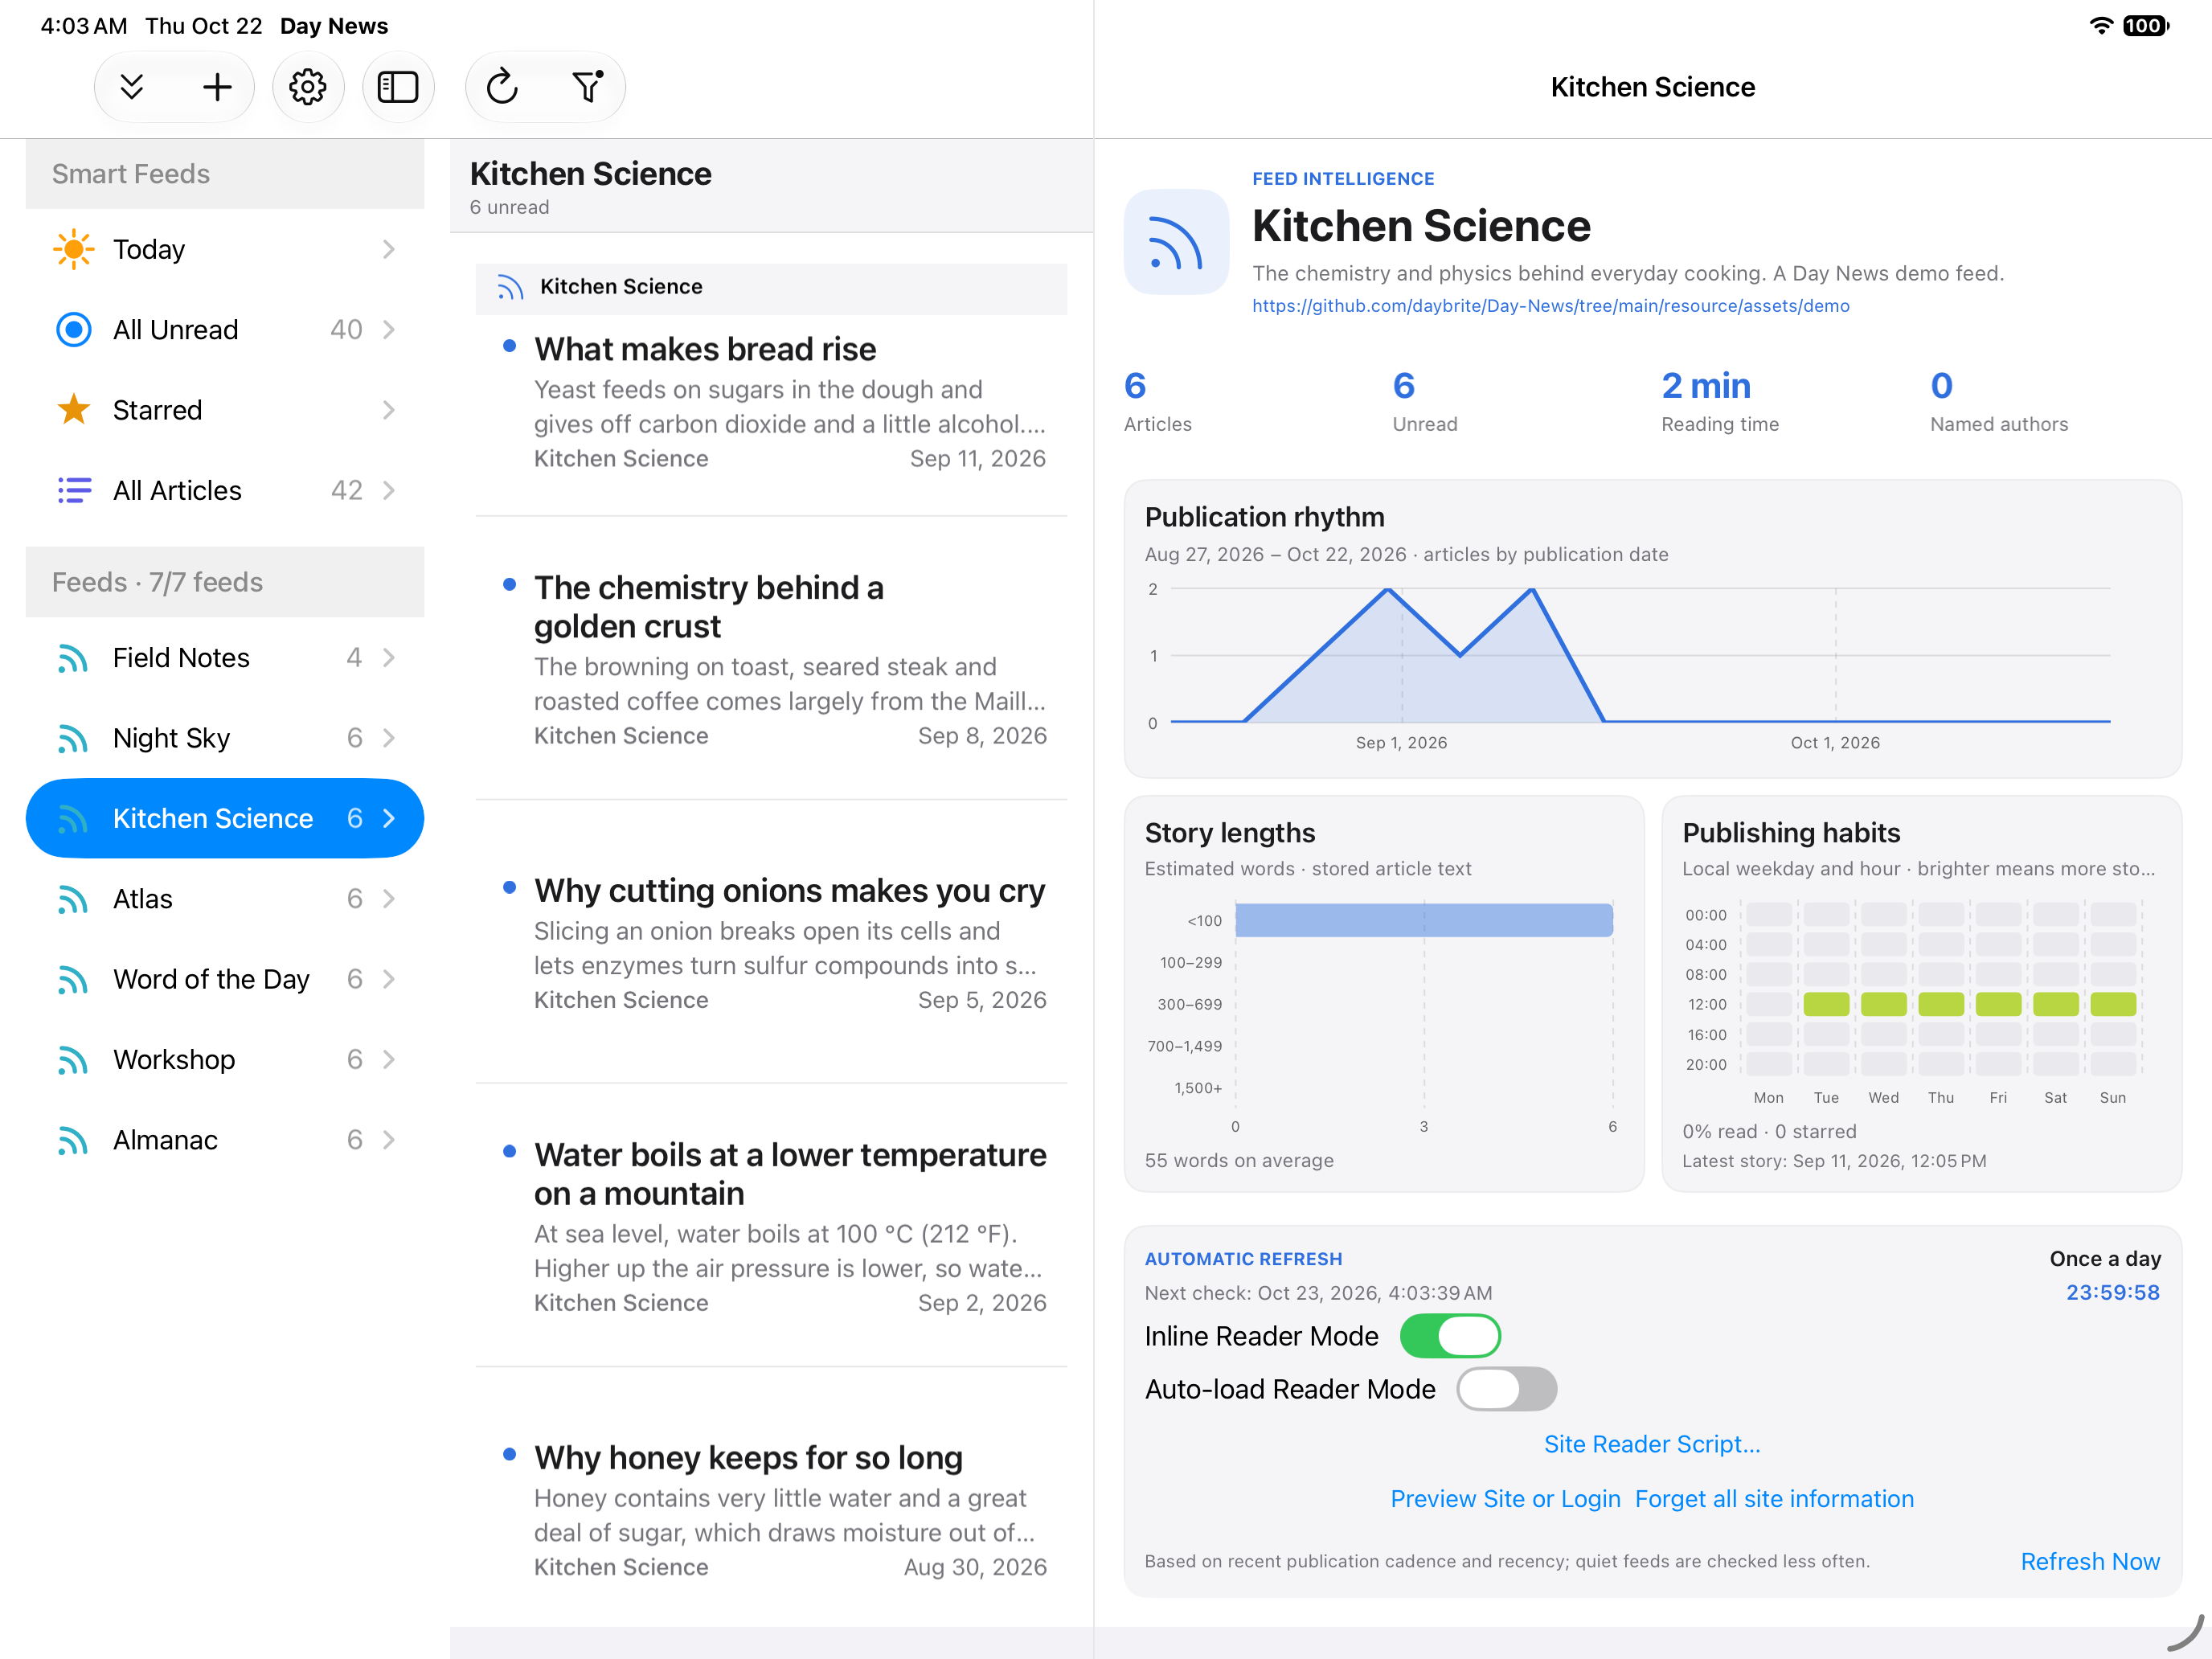This screenshot has width=2212, height=1659.
Task: Toggle the sidebar layout icon
Action: coord(398,87)
